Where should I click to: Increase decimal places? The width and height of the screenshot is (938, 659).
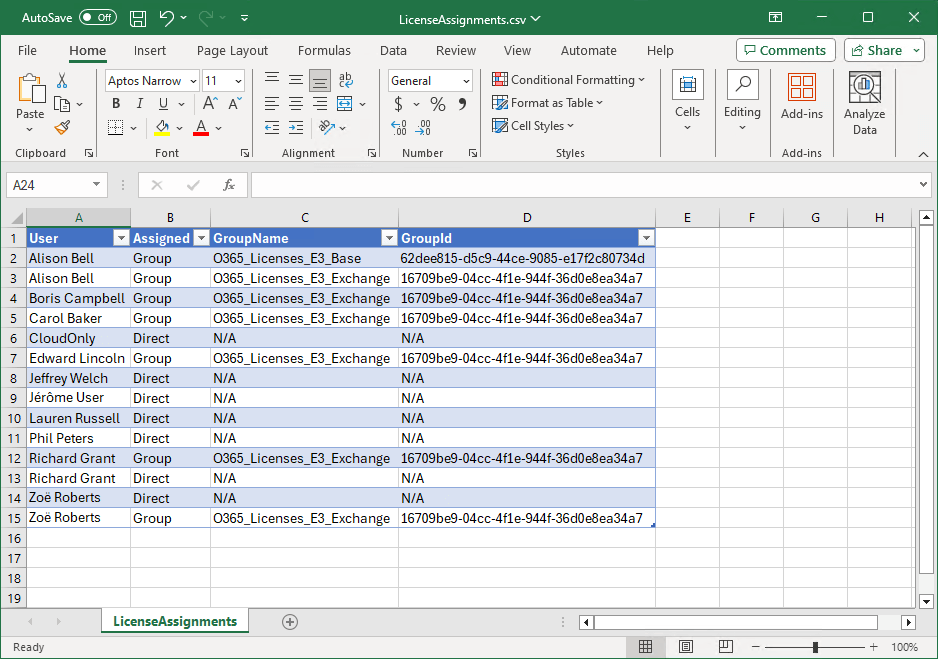coord(398,127)
